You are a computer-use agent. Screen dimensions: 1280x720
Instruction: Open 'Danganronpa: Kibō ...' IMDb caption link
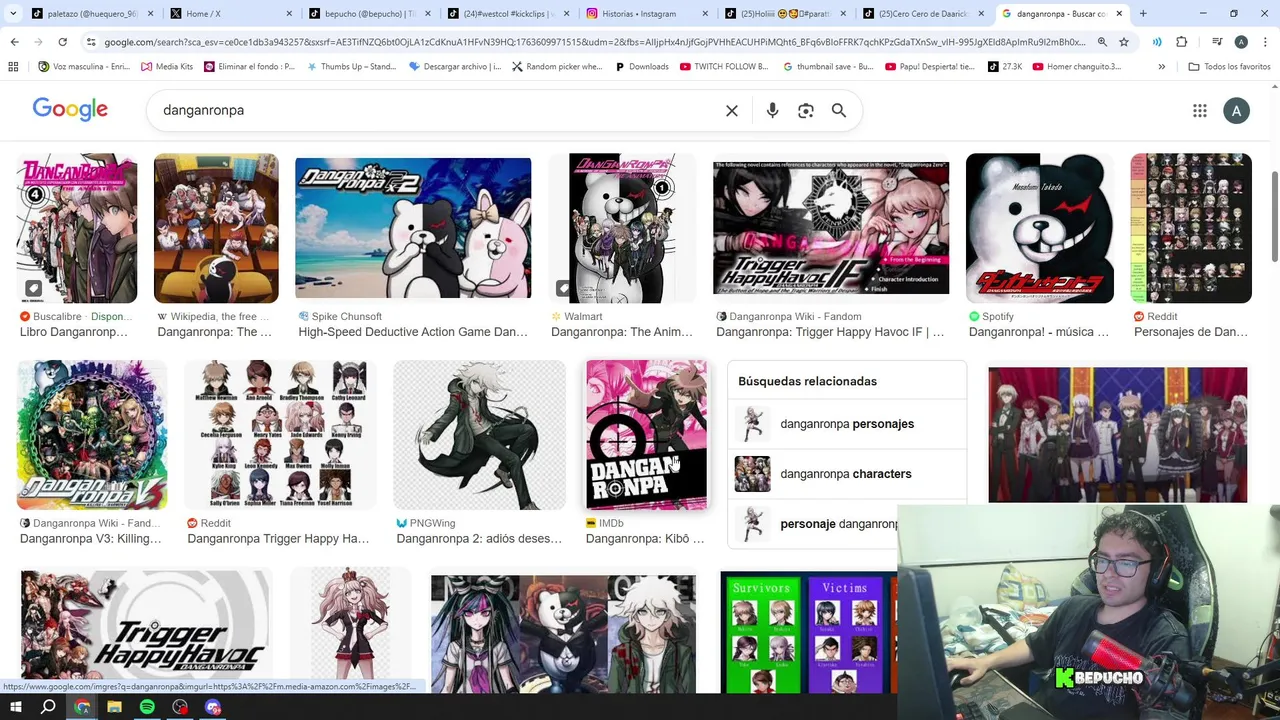click(x=645, y=539)
